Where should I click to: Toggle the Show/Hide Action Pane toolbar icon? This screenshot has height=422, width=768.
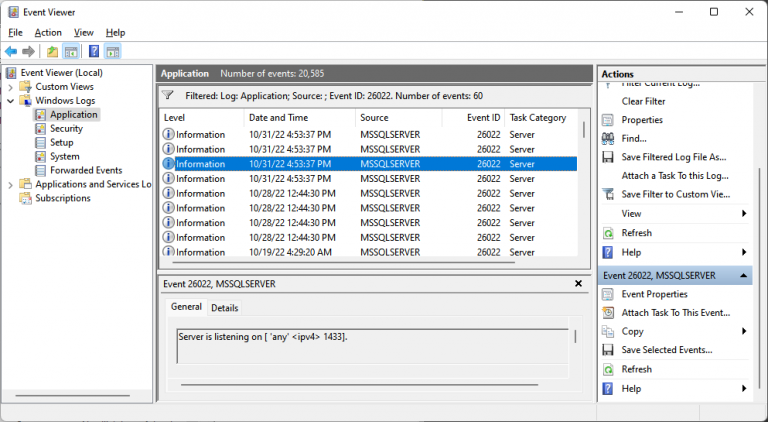[113, 51]
